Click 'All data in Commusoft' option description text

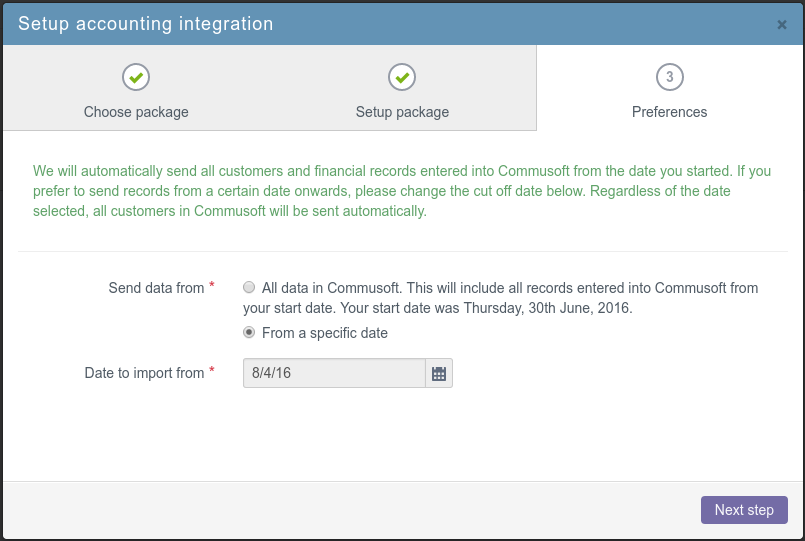coord(501,298)
